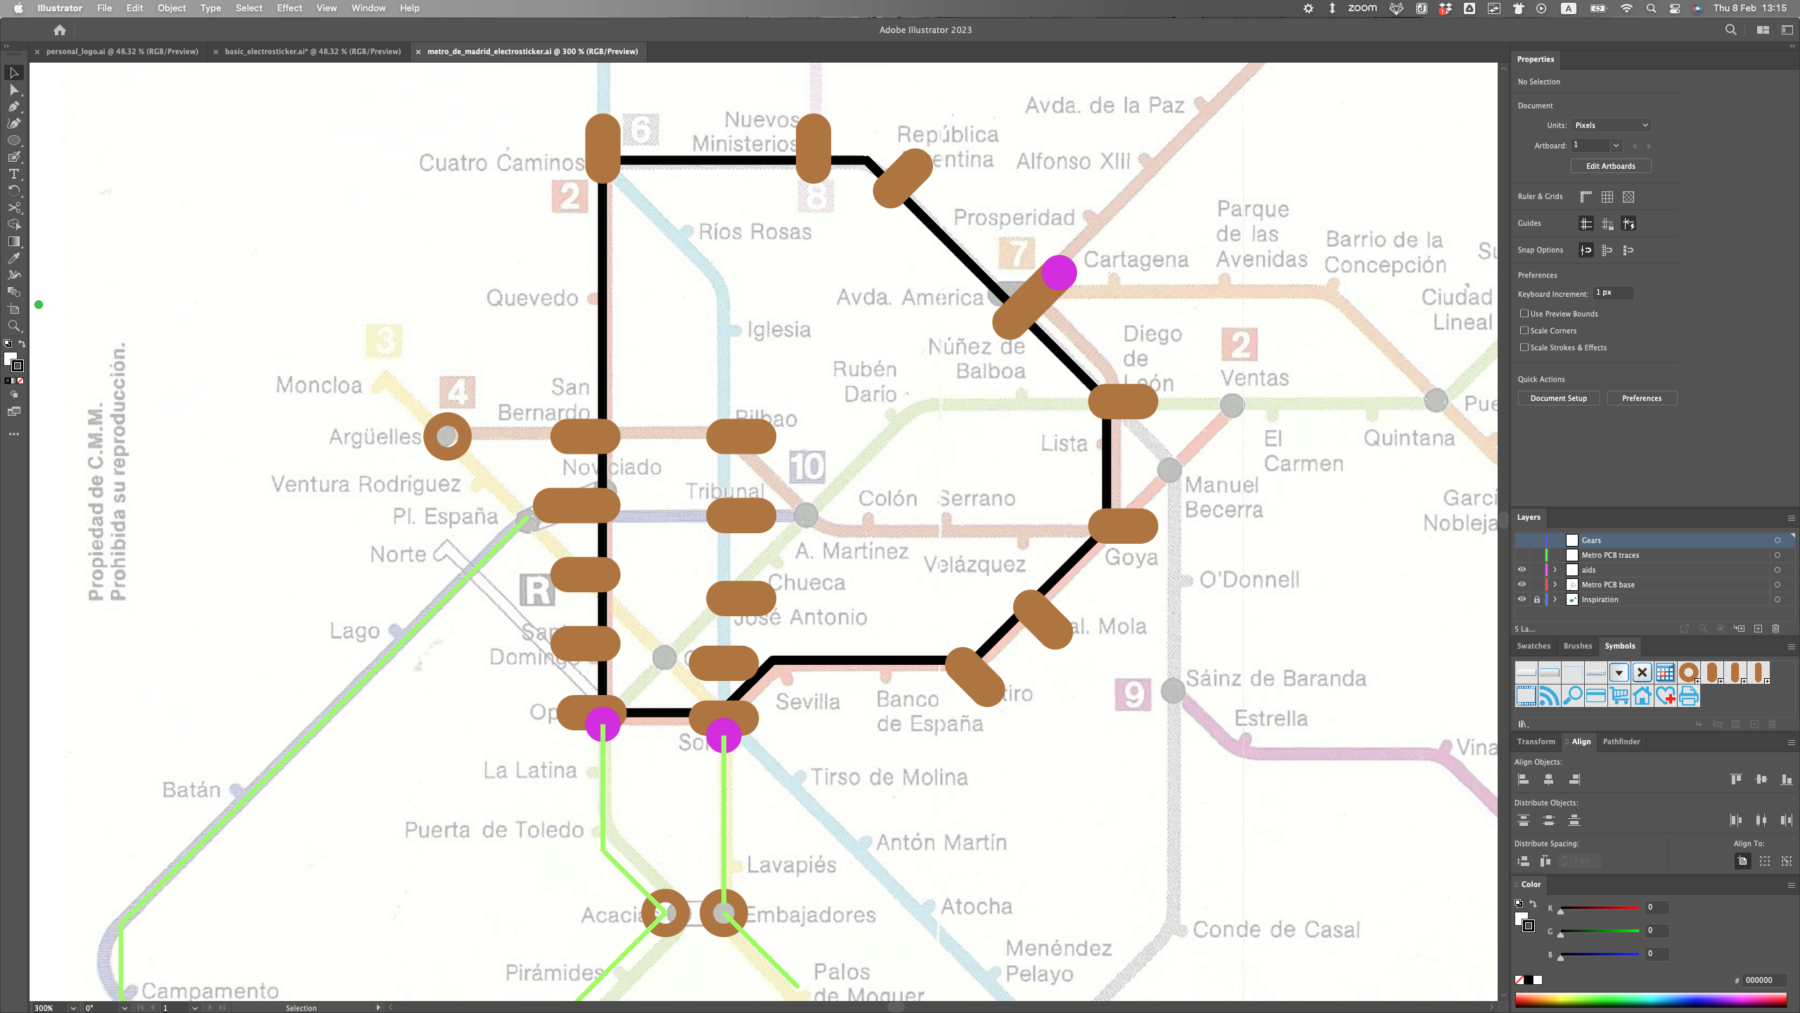Show the Metro PCB traces layer
This screenshot has height=1013, width=1800.
1522,555
